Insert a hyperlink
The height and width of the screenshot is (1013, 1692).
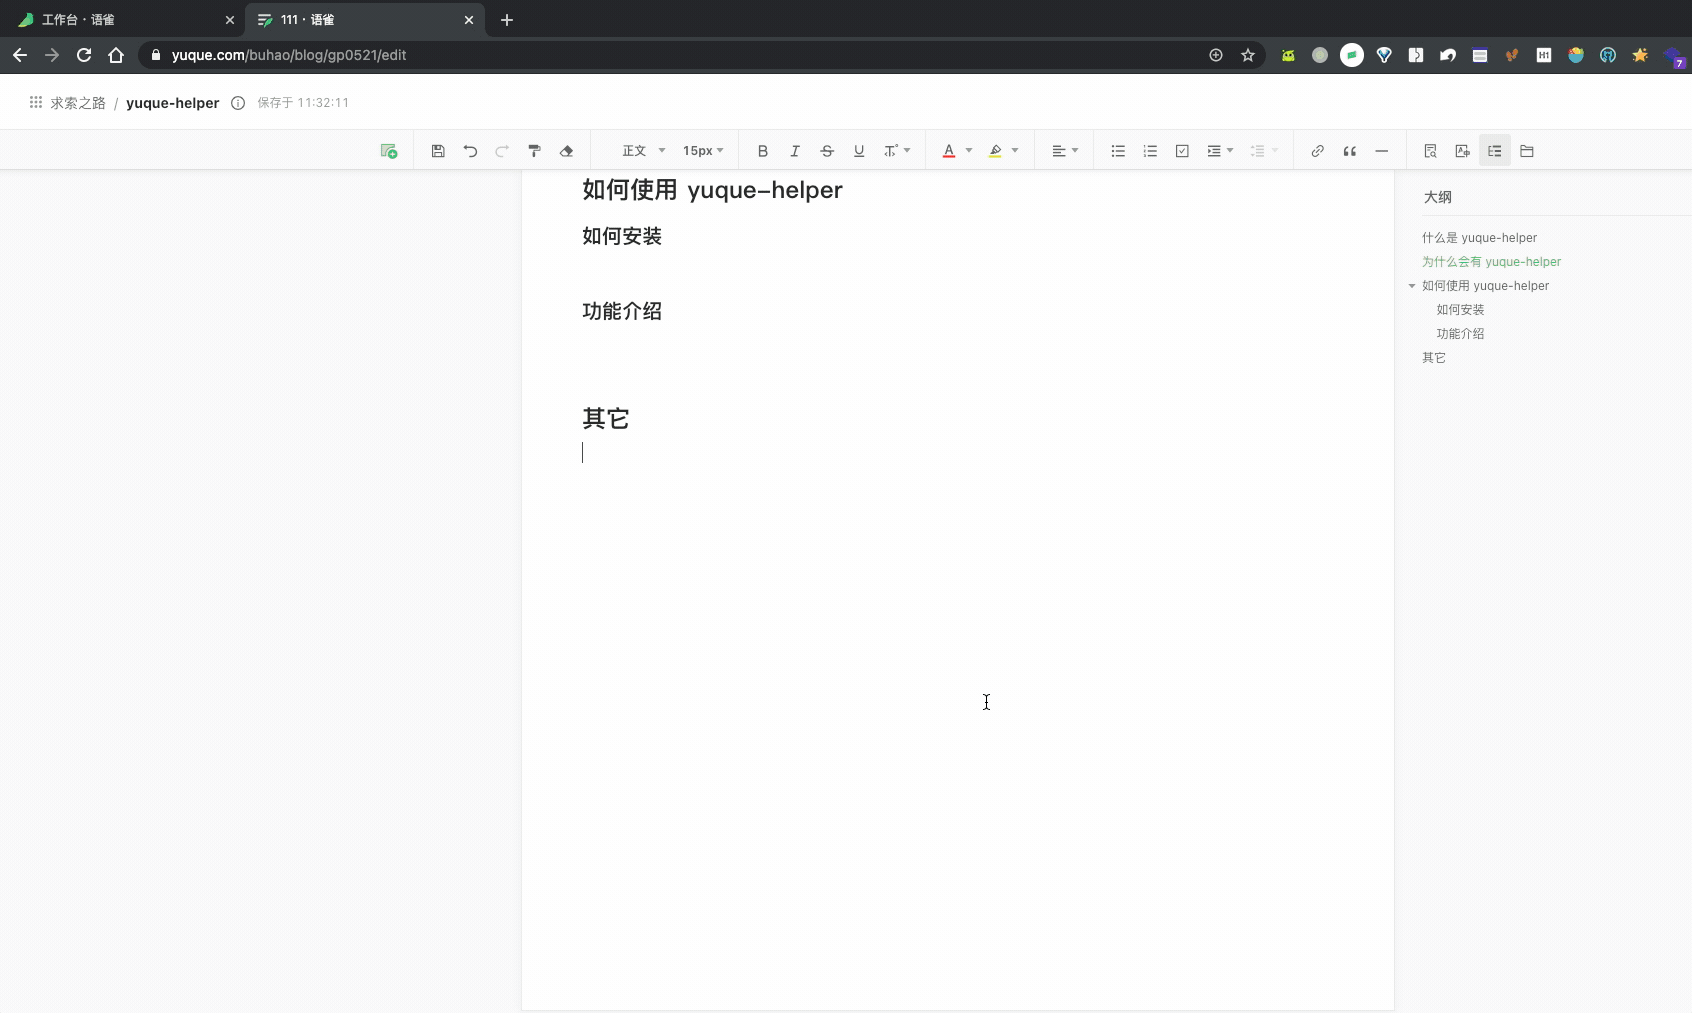click(1318, 151)
